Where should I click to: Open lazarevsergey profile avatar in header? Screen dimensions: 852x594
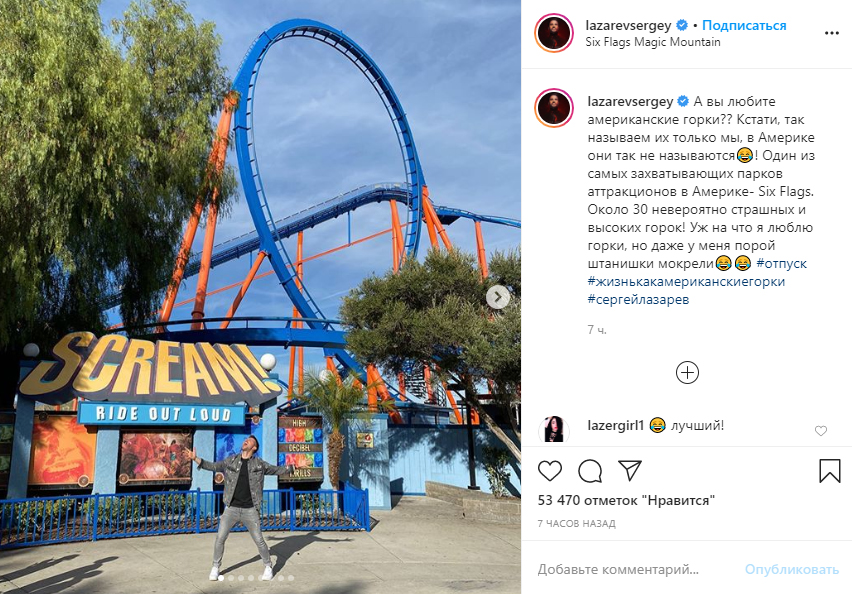[554, 33]
